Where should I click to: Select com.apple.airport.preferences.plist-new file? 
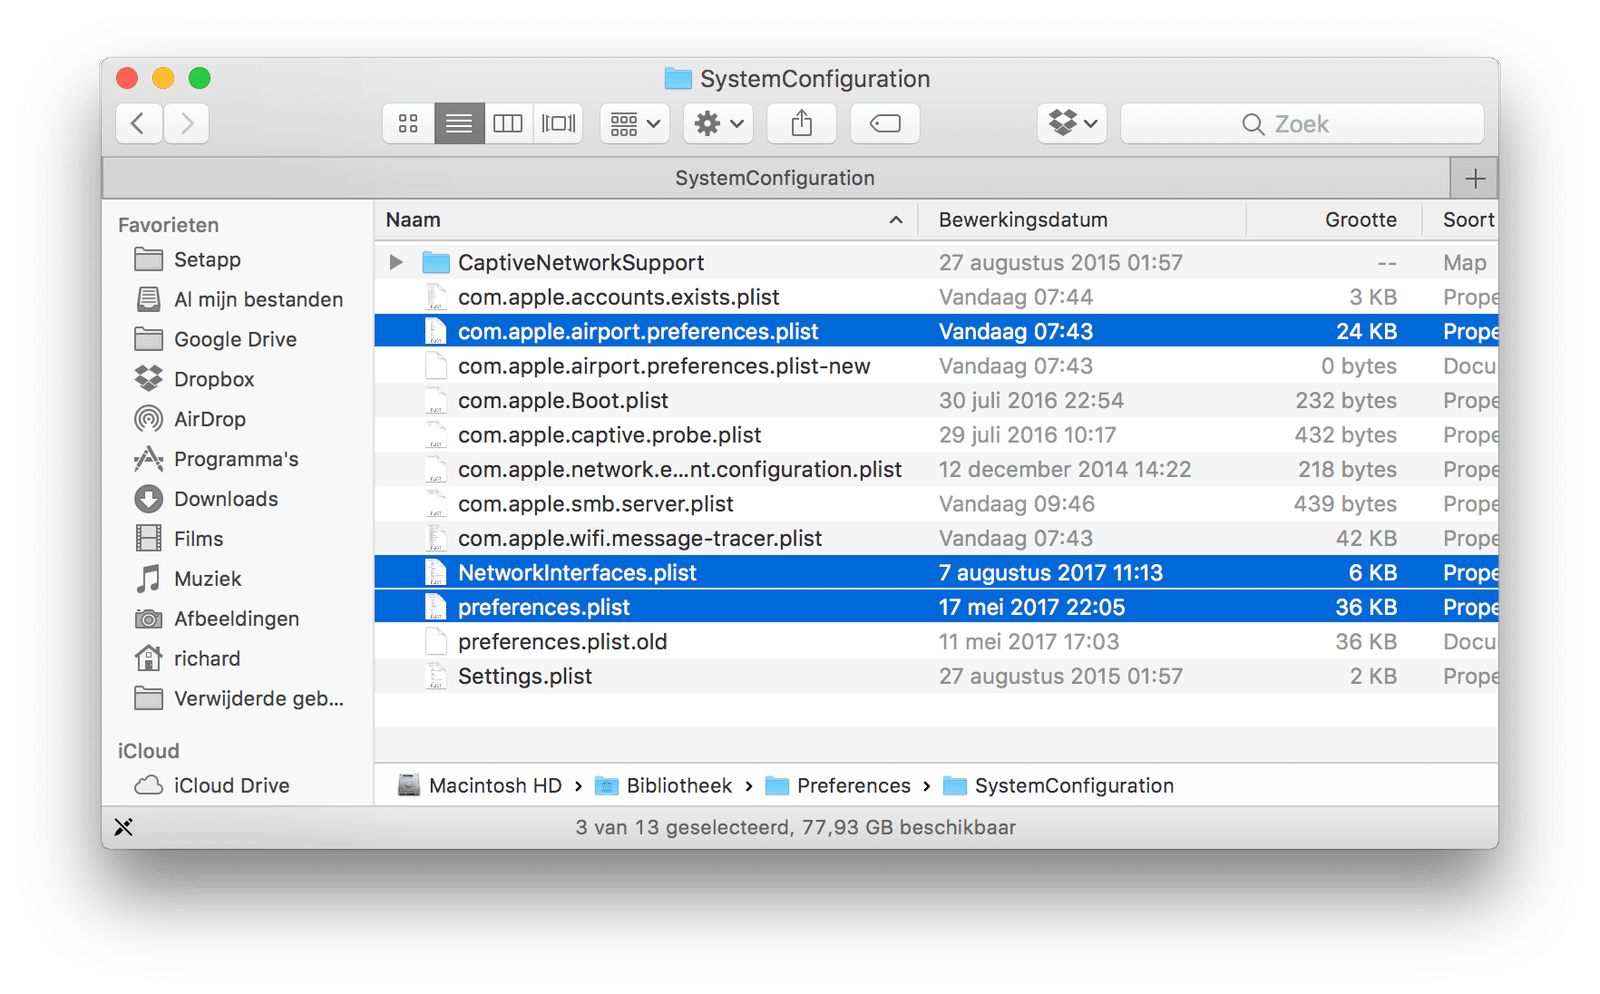tap(936, 366)
